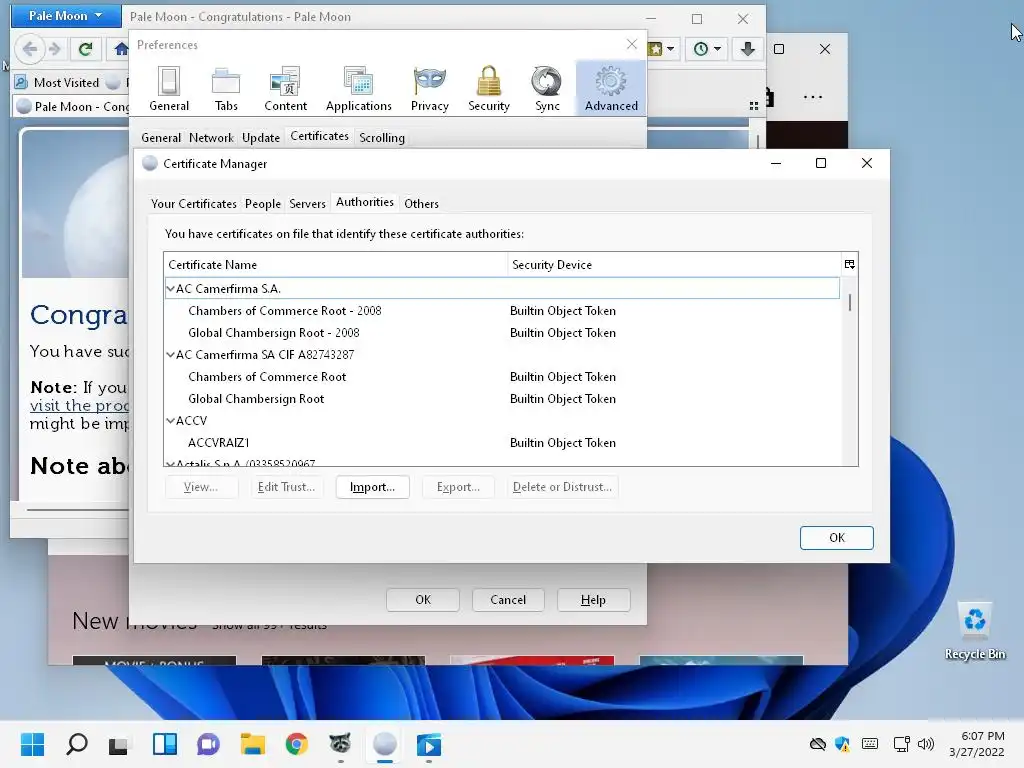Open the Security padlock preferences icon
This screenshot has height=768, width=1024.
point(488,89)
